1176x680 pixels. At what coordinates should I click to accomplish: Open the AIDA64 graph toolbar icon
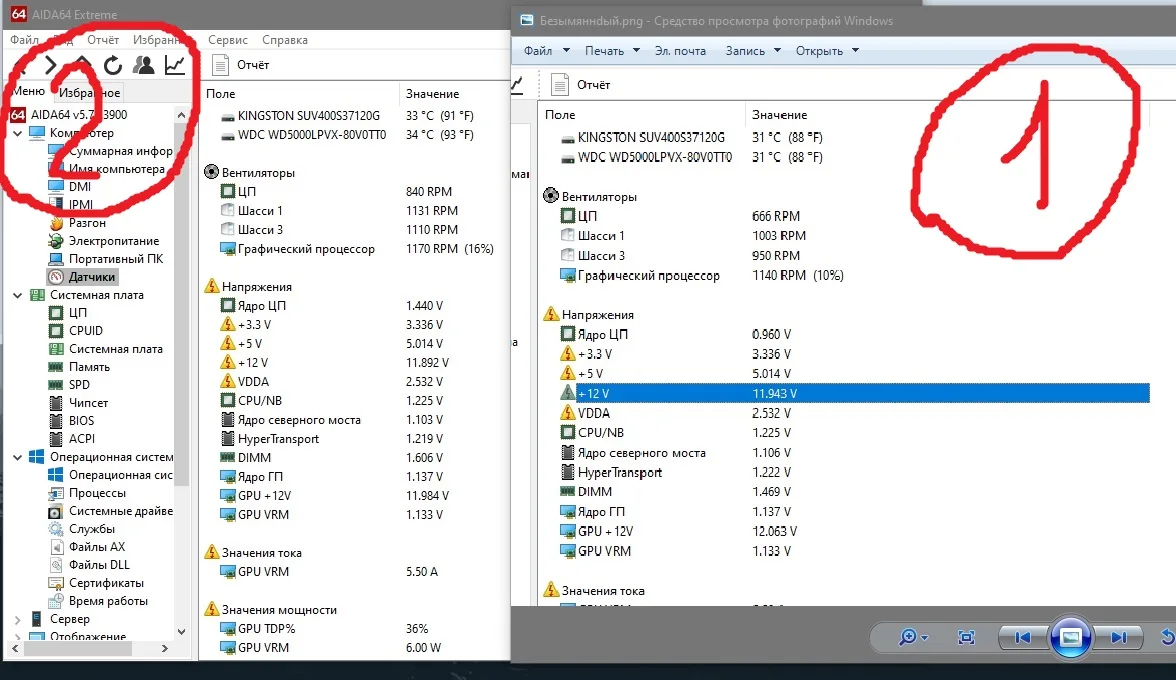tap(175, 65)
